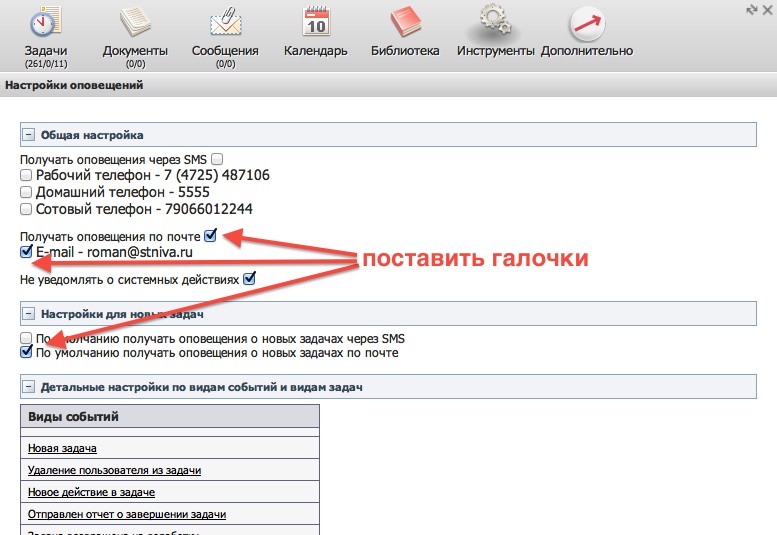This screenshot has width=777, height=535.
Task: Uncheck Не уведомлять о системных действиях
Action: [249, 279]
